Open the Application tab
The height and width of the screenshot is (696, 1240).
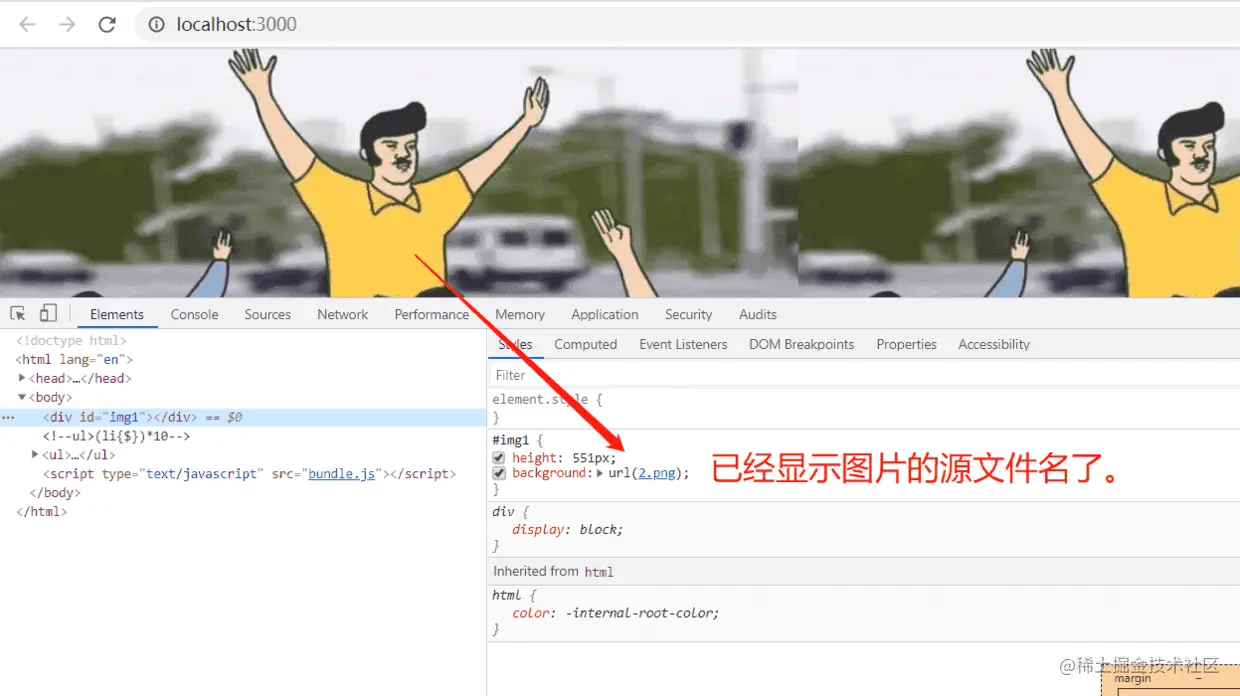point(605,314)
